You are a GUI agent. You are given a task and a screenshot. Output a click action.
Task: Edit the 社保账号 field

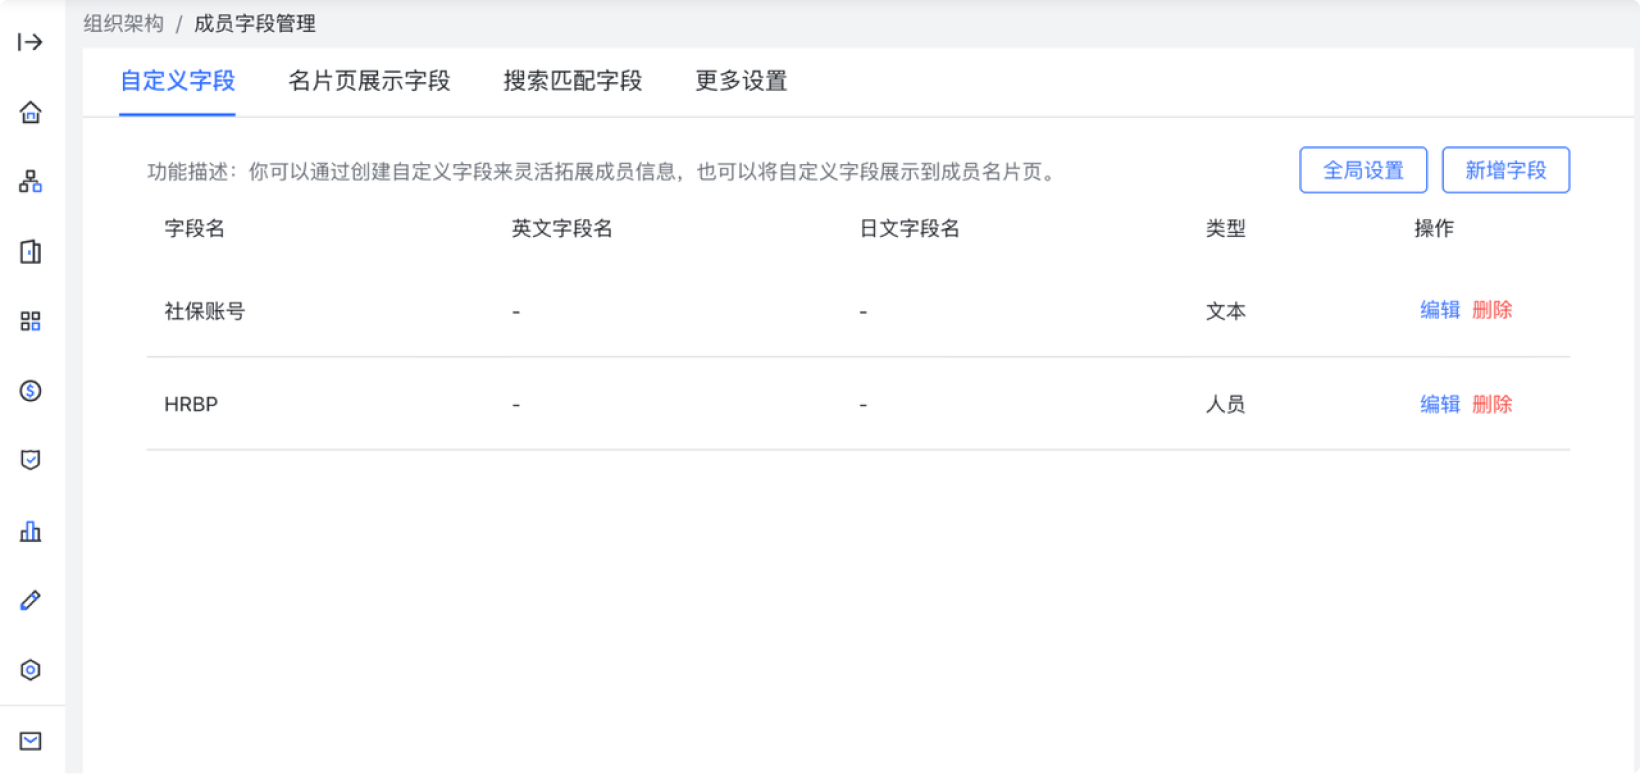(1440, 310)
